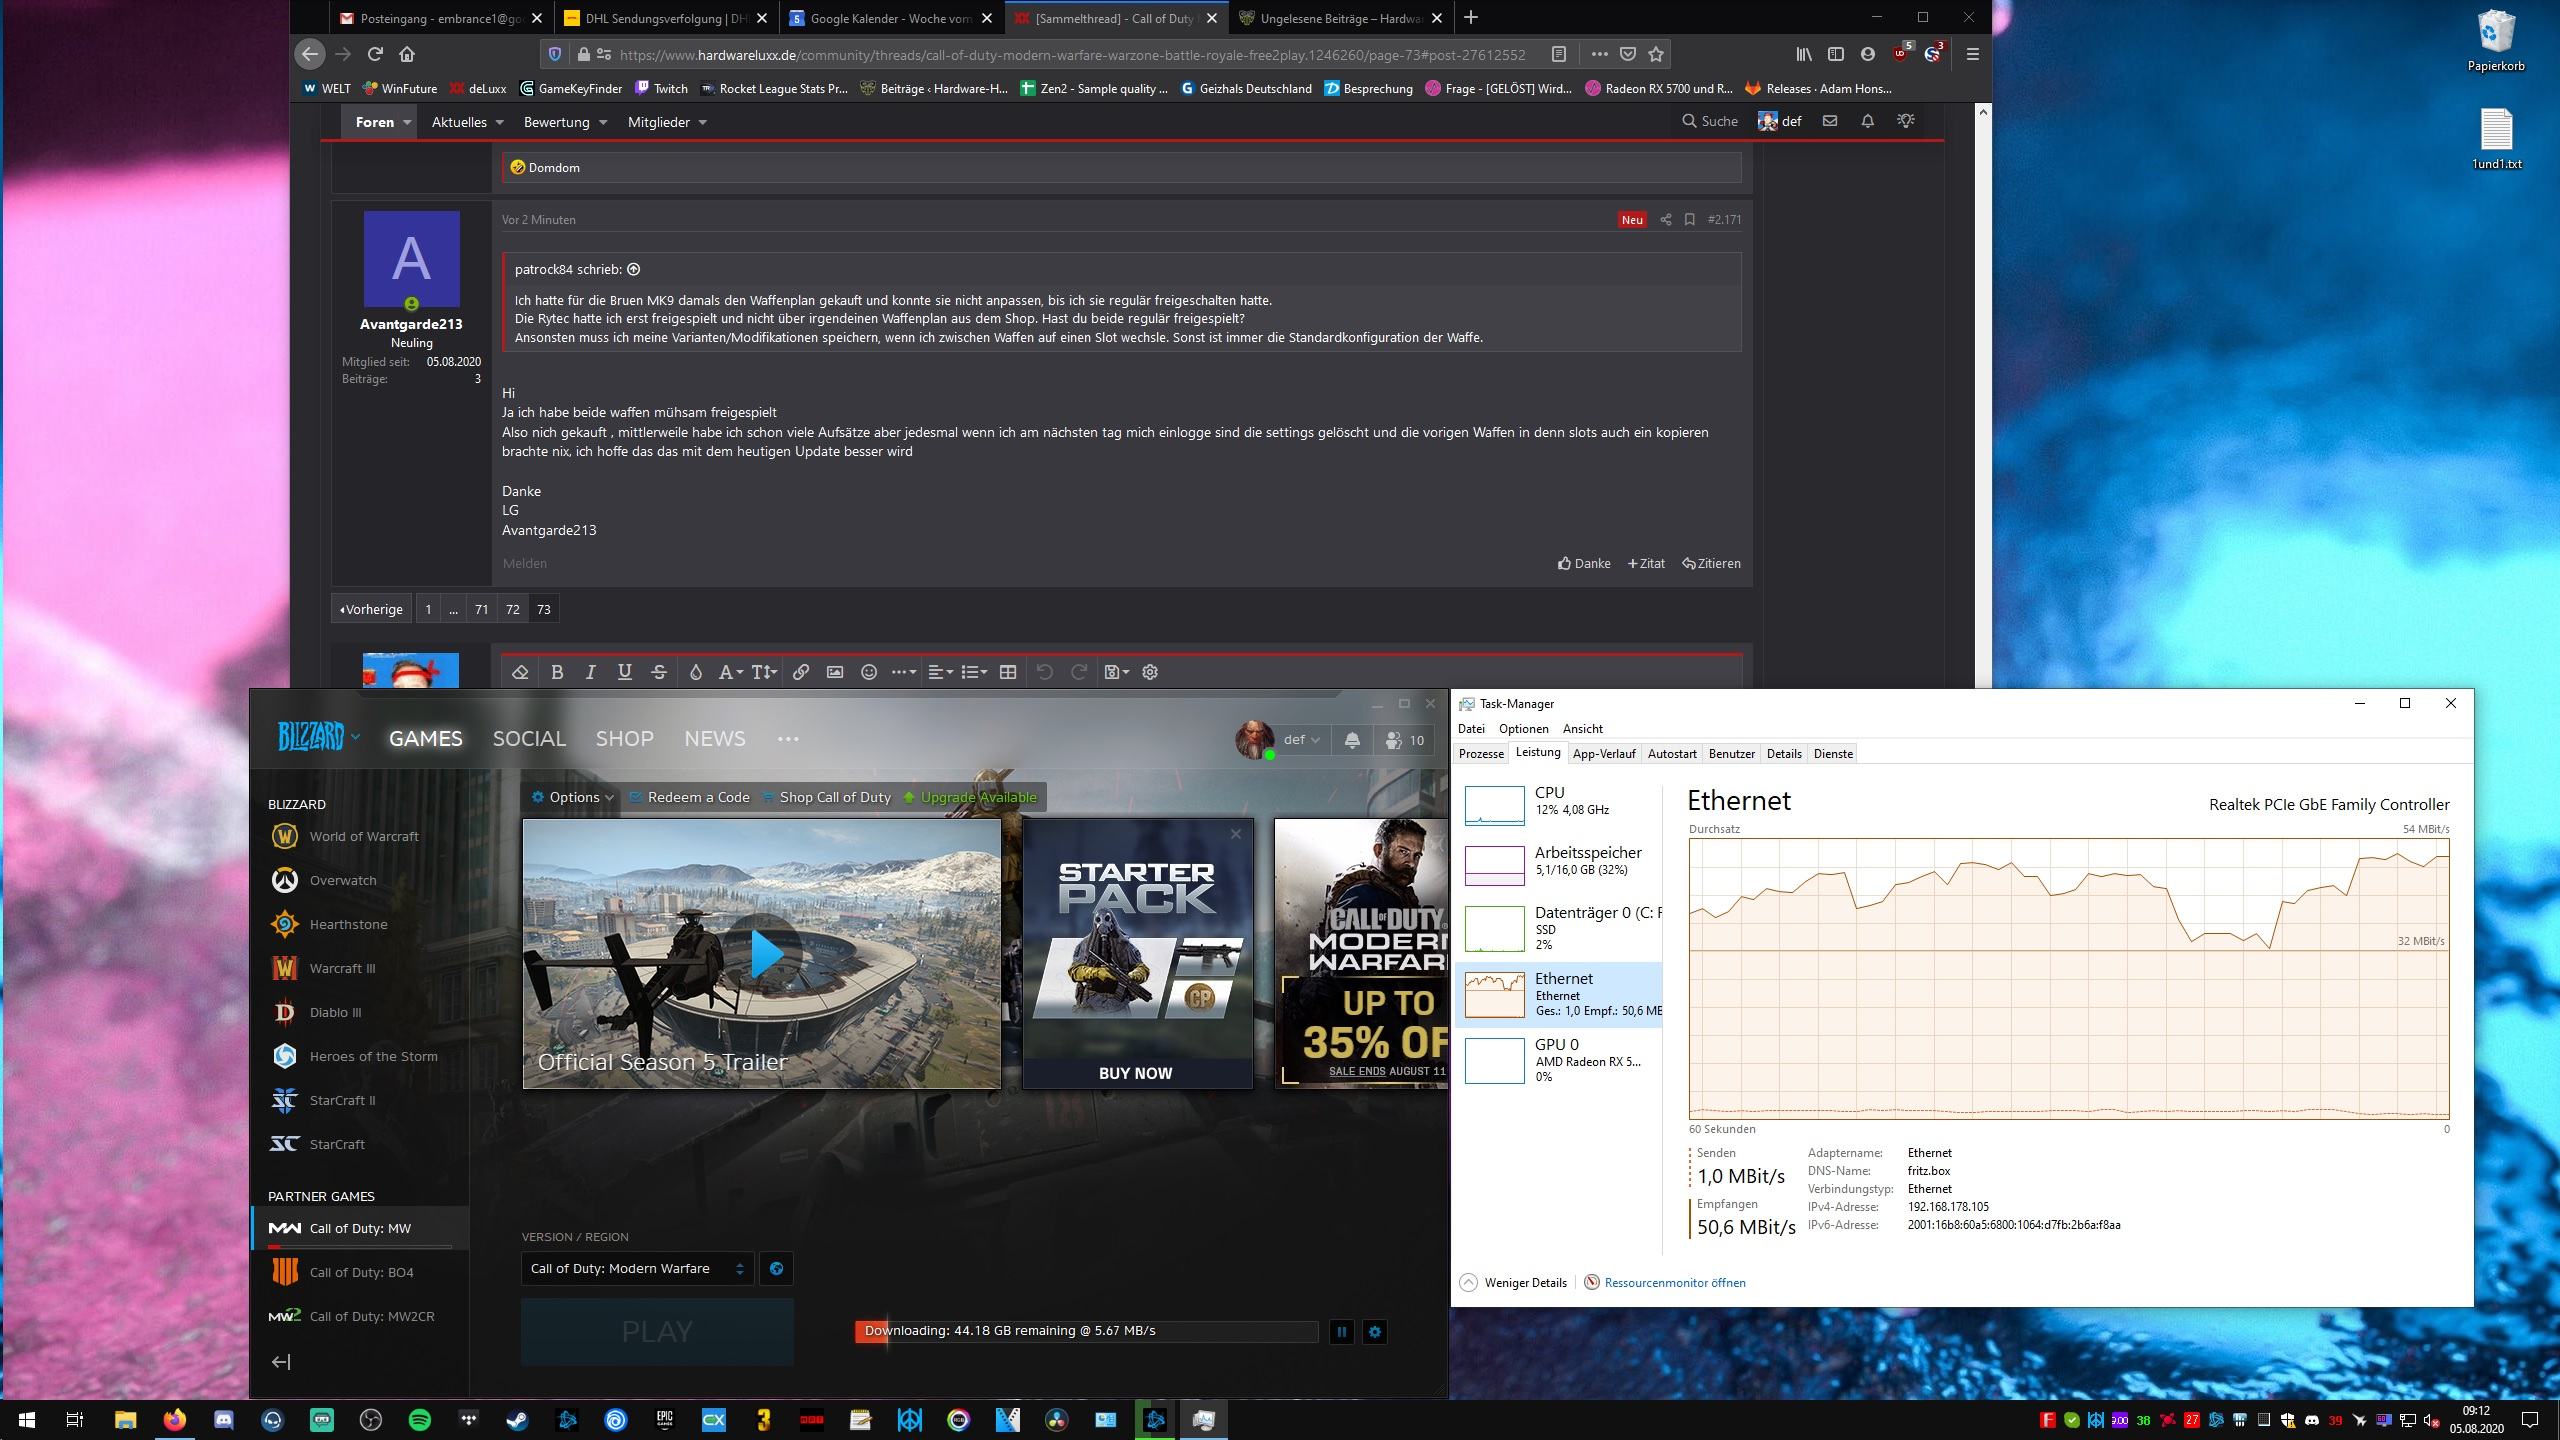Bookmark post #2.171 with the bookmark icon
2560x1440 pixels.
pos(1689,219)
